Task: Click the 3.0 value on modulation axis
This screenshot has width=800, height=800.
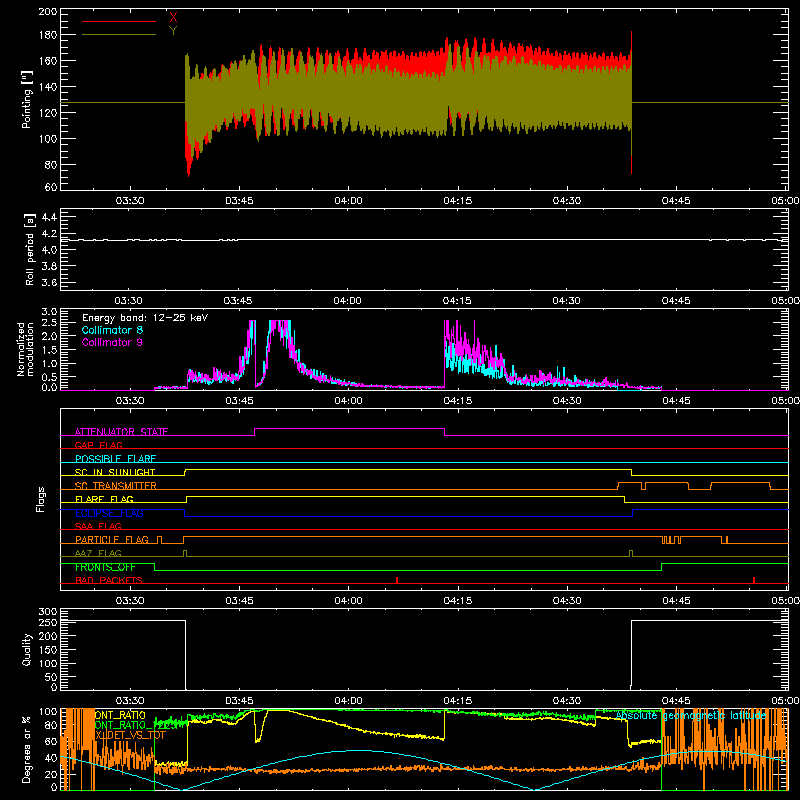Action: click(49, 312)
